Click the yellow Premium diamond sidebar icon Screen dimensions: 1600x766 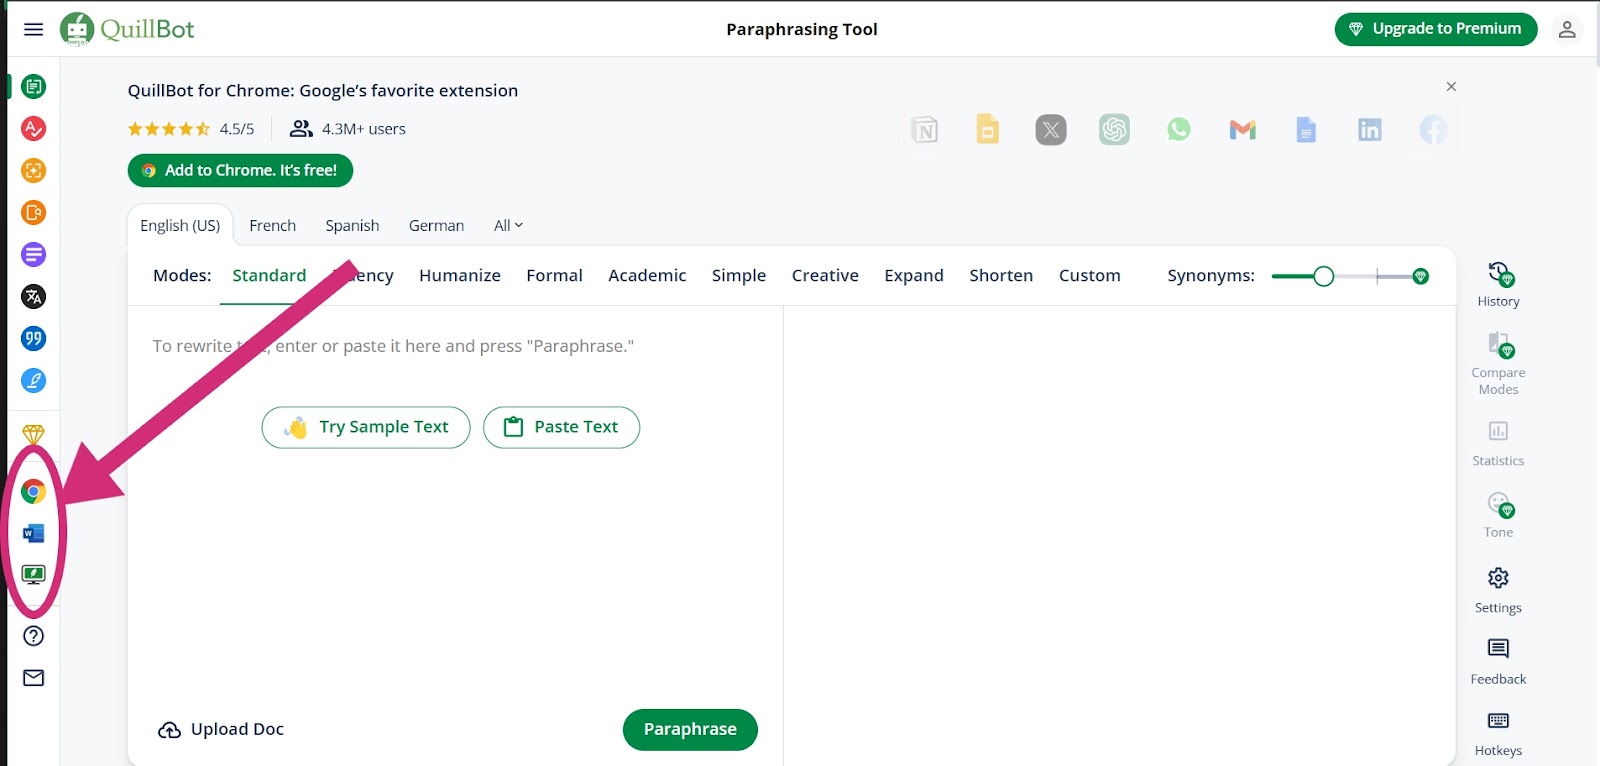point(33,435)
